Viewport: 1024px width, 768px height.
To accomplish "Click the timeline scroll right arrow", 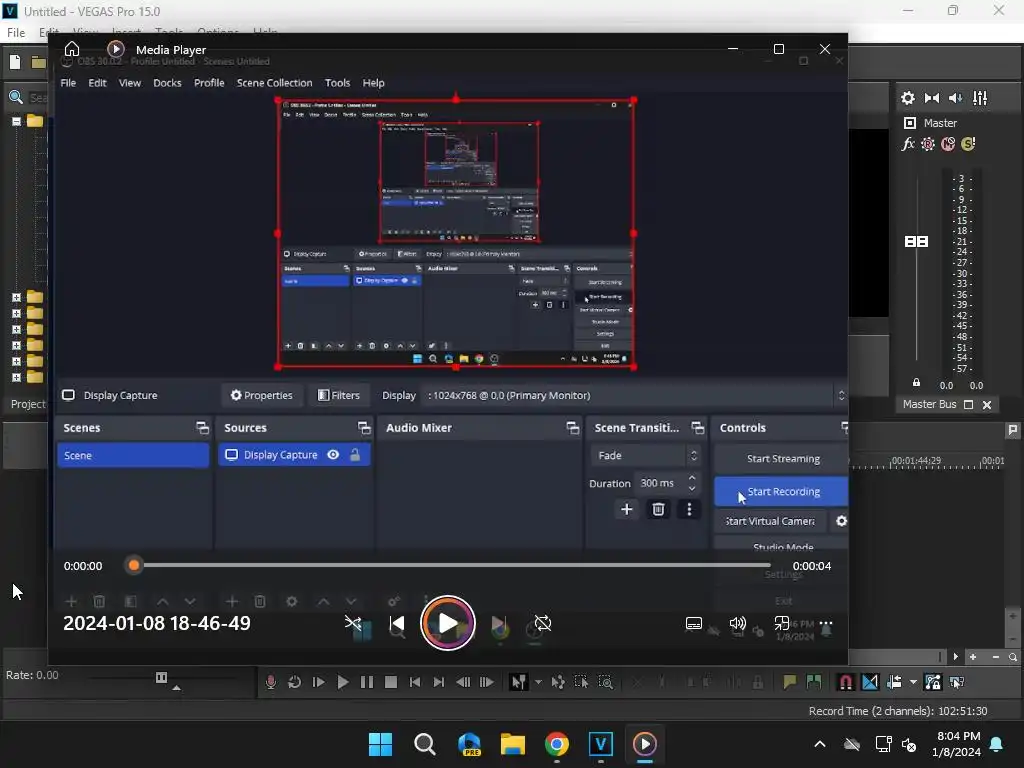I will point(955,657).
